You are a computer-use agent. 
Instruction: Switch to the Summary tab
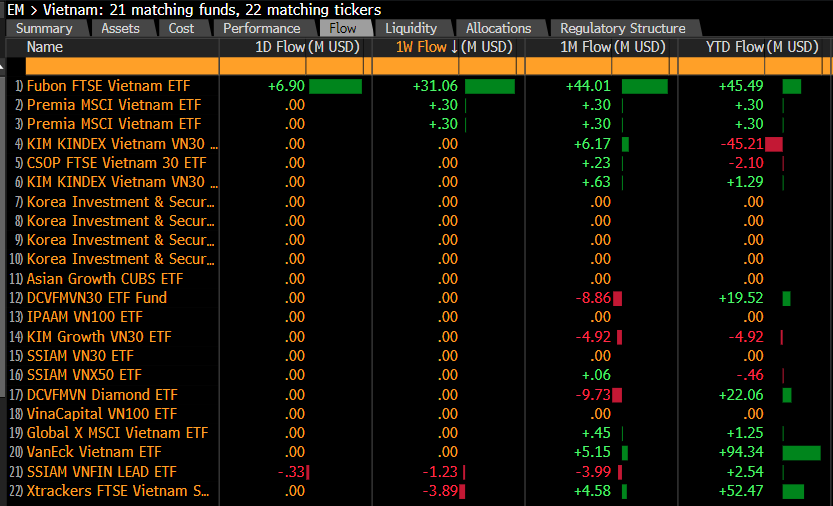[45, 29]
